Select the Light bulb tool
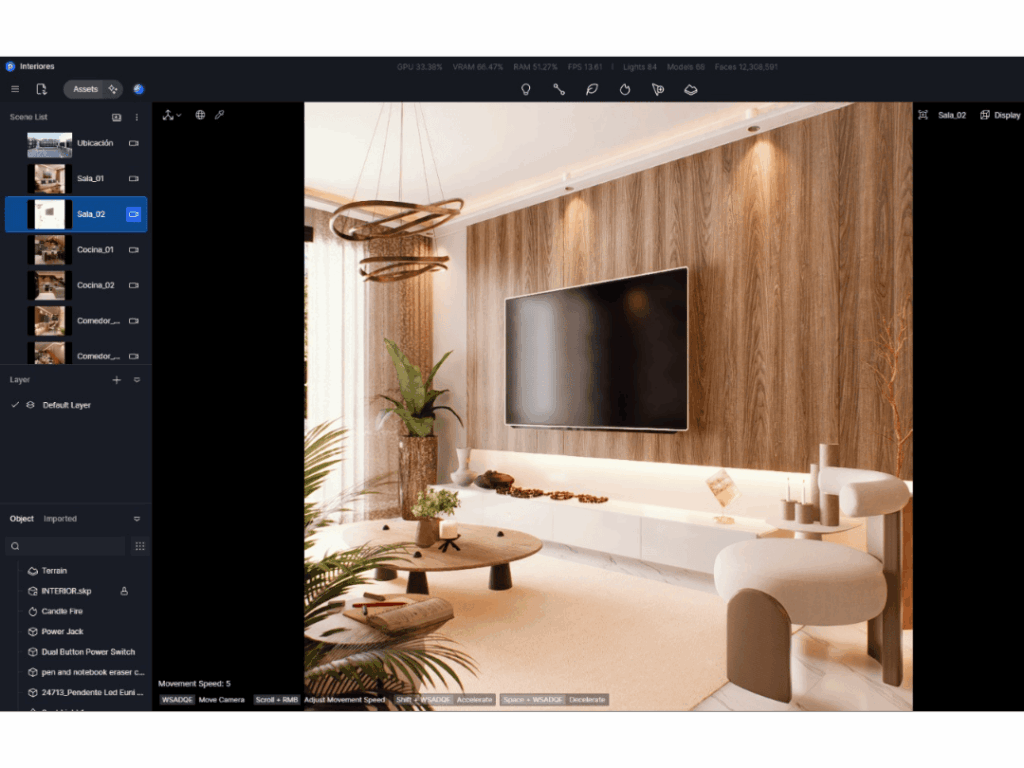Screen dimensions: 1024x768 [x=526, y=89]
